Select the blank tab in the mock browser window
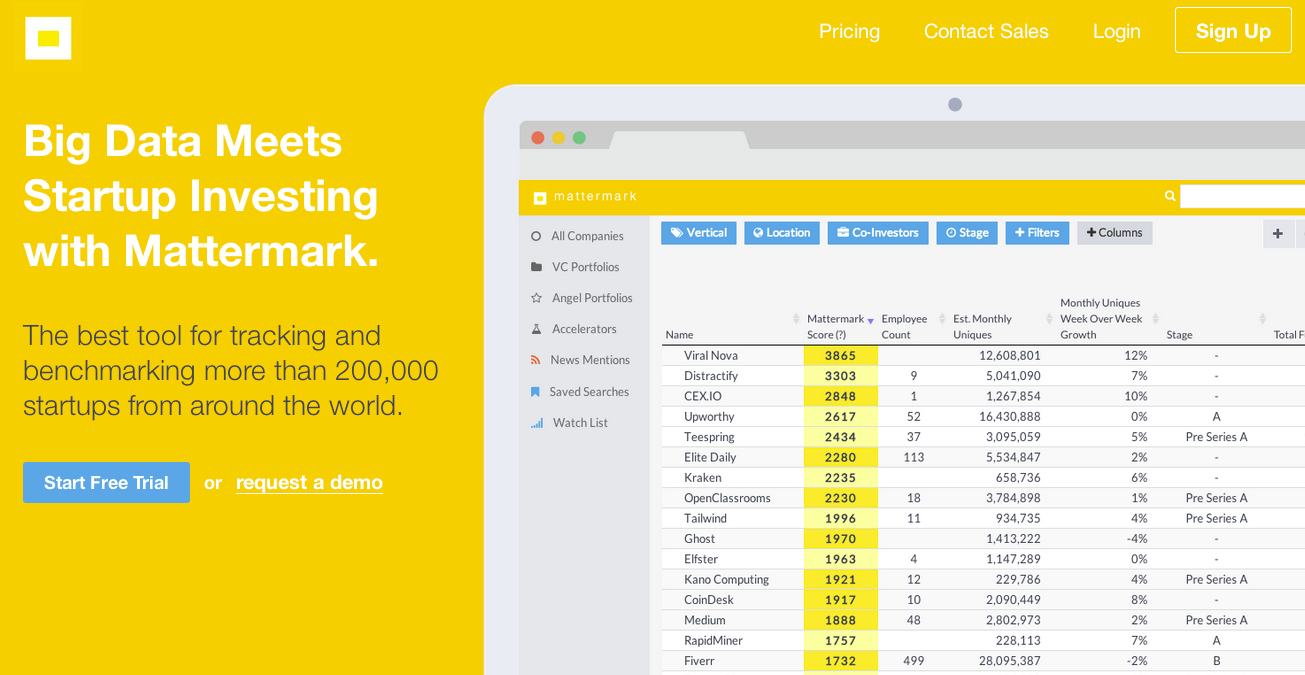The width and height of the screenshot is (1305, 675). point(679,141)
